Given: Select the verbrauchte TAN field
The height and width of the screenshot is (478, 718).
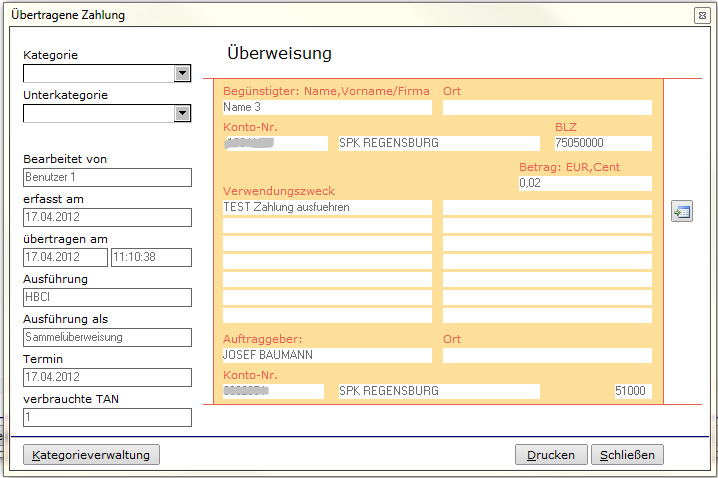Looking at the screenshot, I should pos(107,417).
